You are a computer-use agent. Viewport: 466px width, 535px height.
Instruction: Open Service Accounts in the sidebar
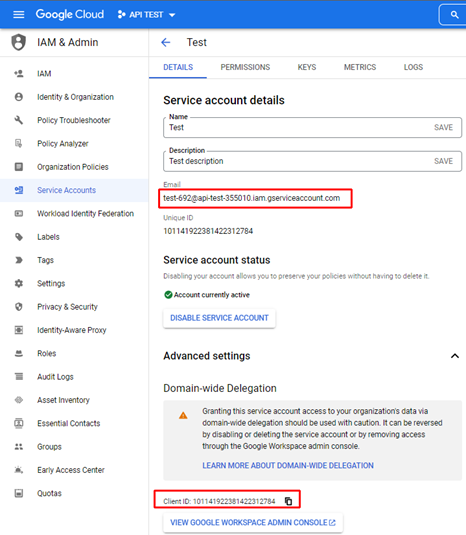[x=74, y=190]
